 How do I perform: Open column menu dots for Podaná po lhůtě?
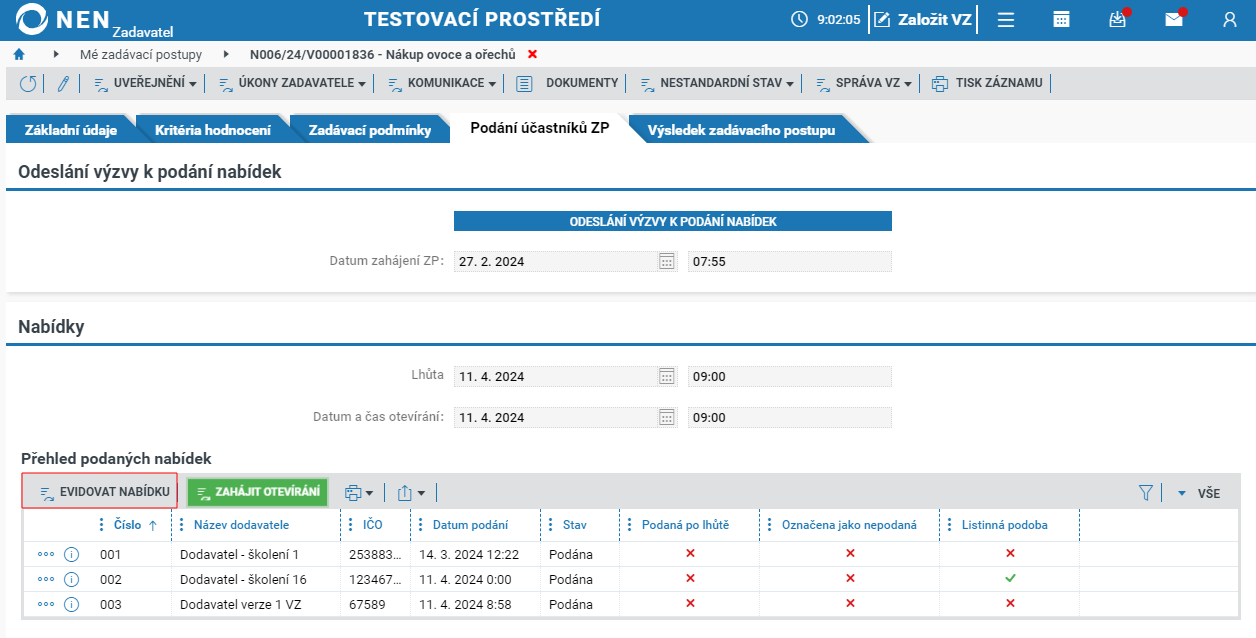coord(630,525)
